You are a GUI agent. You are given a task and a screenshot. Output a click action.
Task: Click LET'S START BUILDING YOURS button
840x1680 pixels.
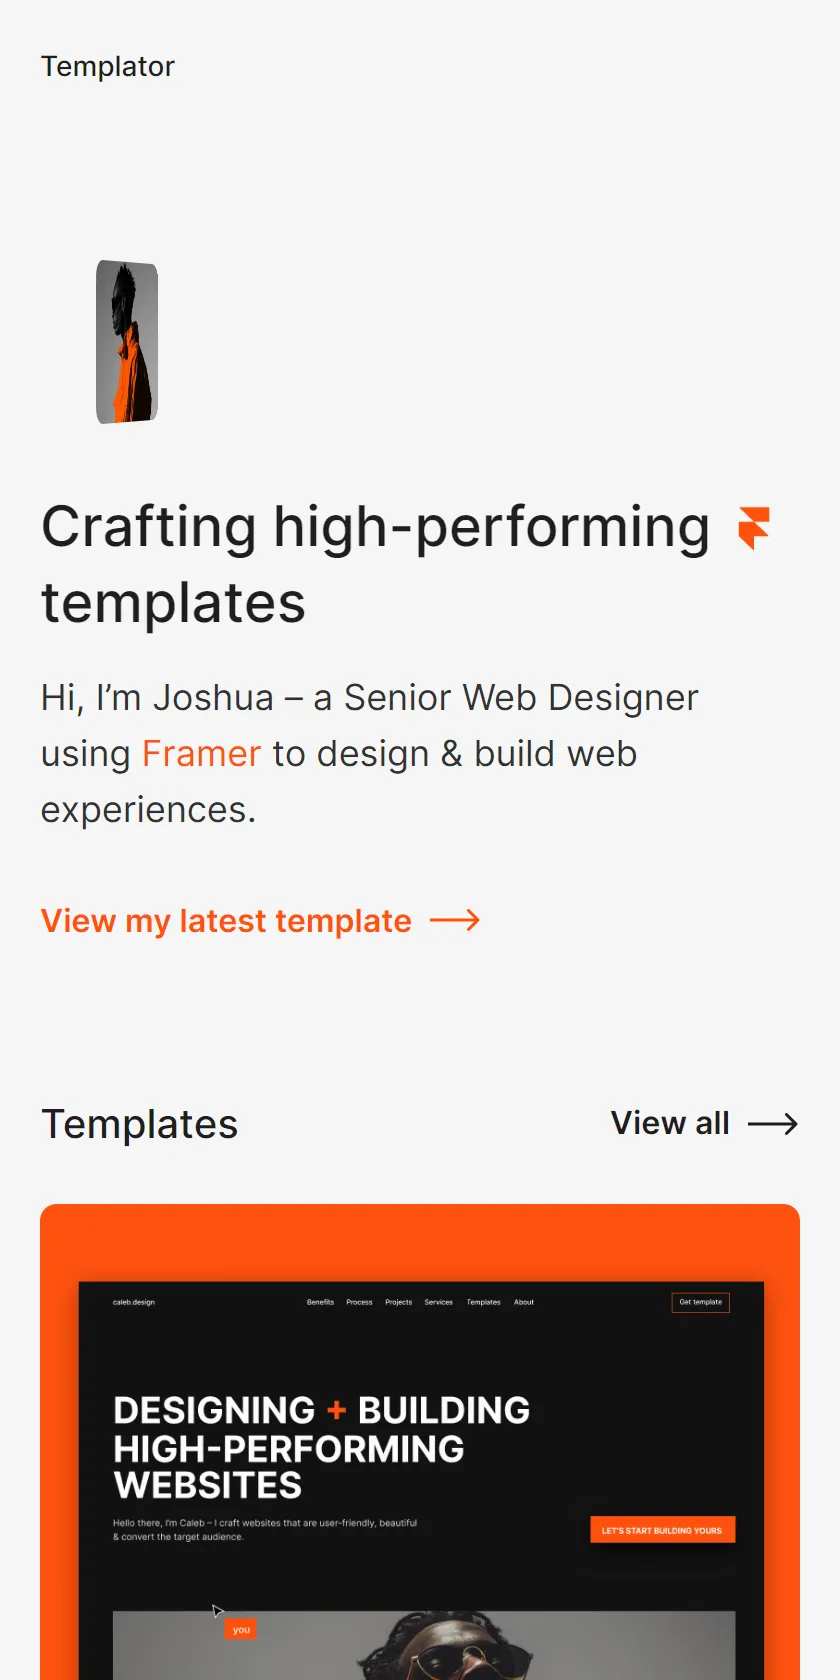pos(662,1530)
